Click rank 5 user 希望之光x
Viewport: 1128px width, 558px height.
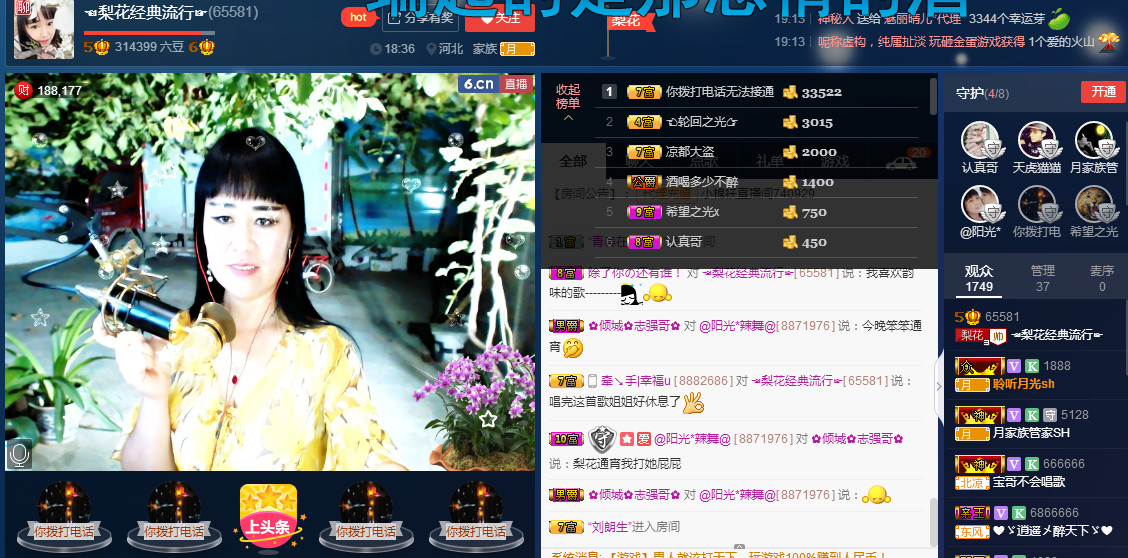[692, 212]
